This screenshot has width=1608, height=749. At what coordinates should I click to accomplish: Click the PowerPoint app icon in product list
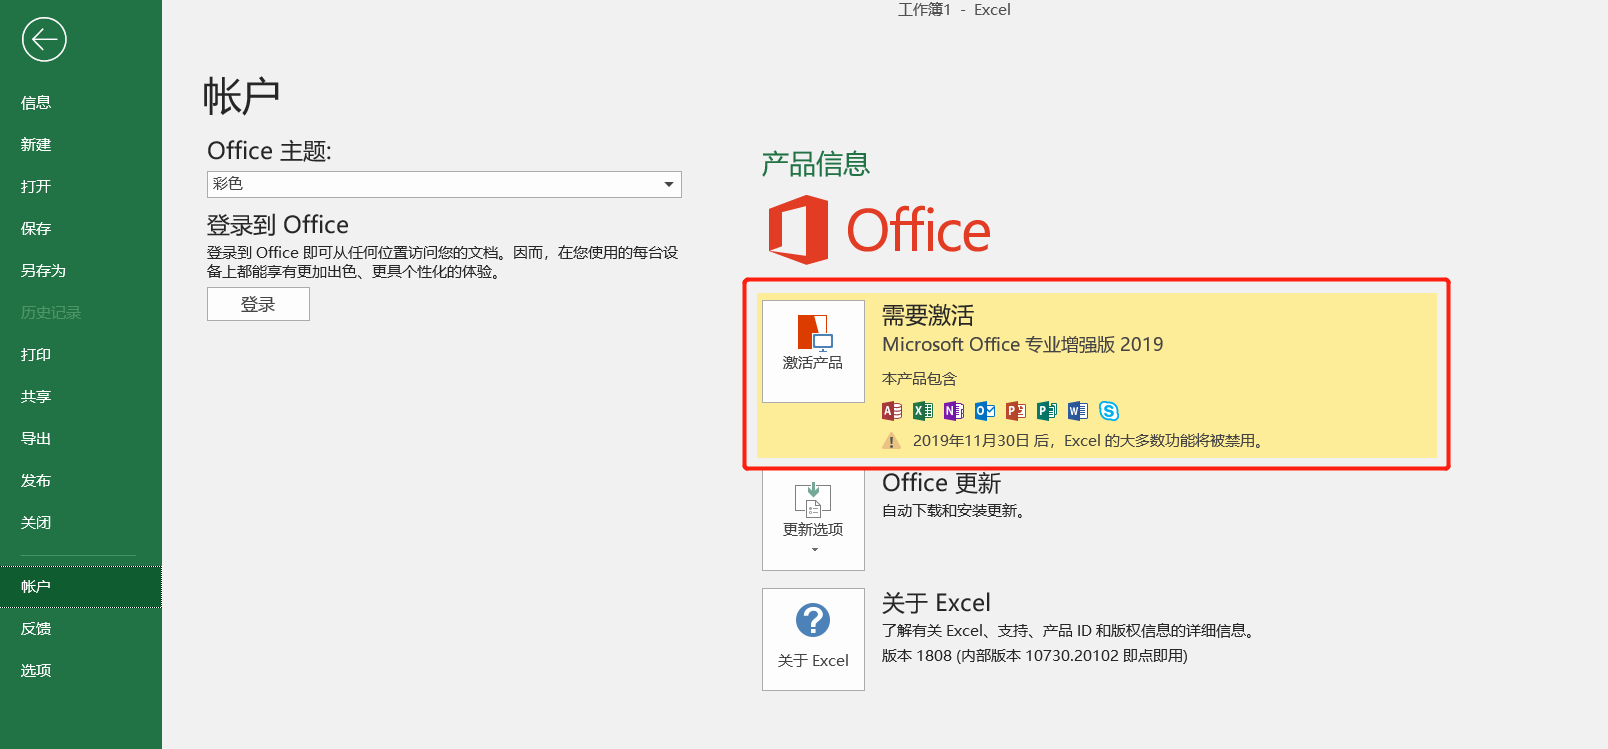pos(1016,411)
